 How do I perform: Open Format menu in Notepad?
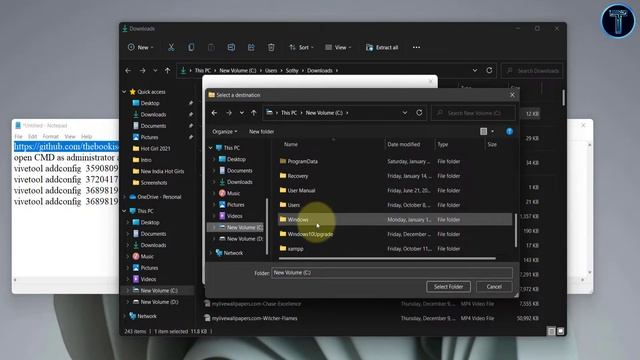pos(51,136)
